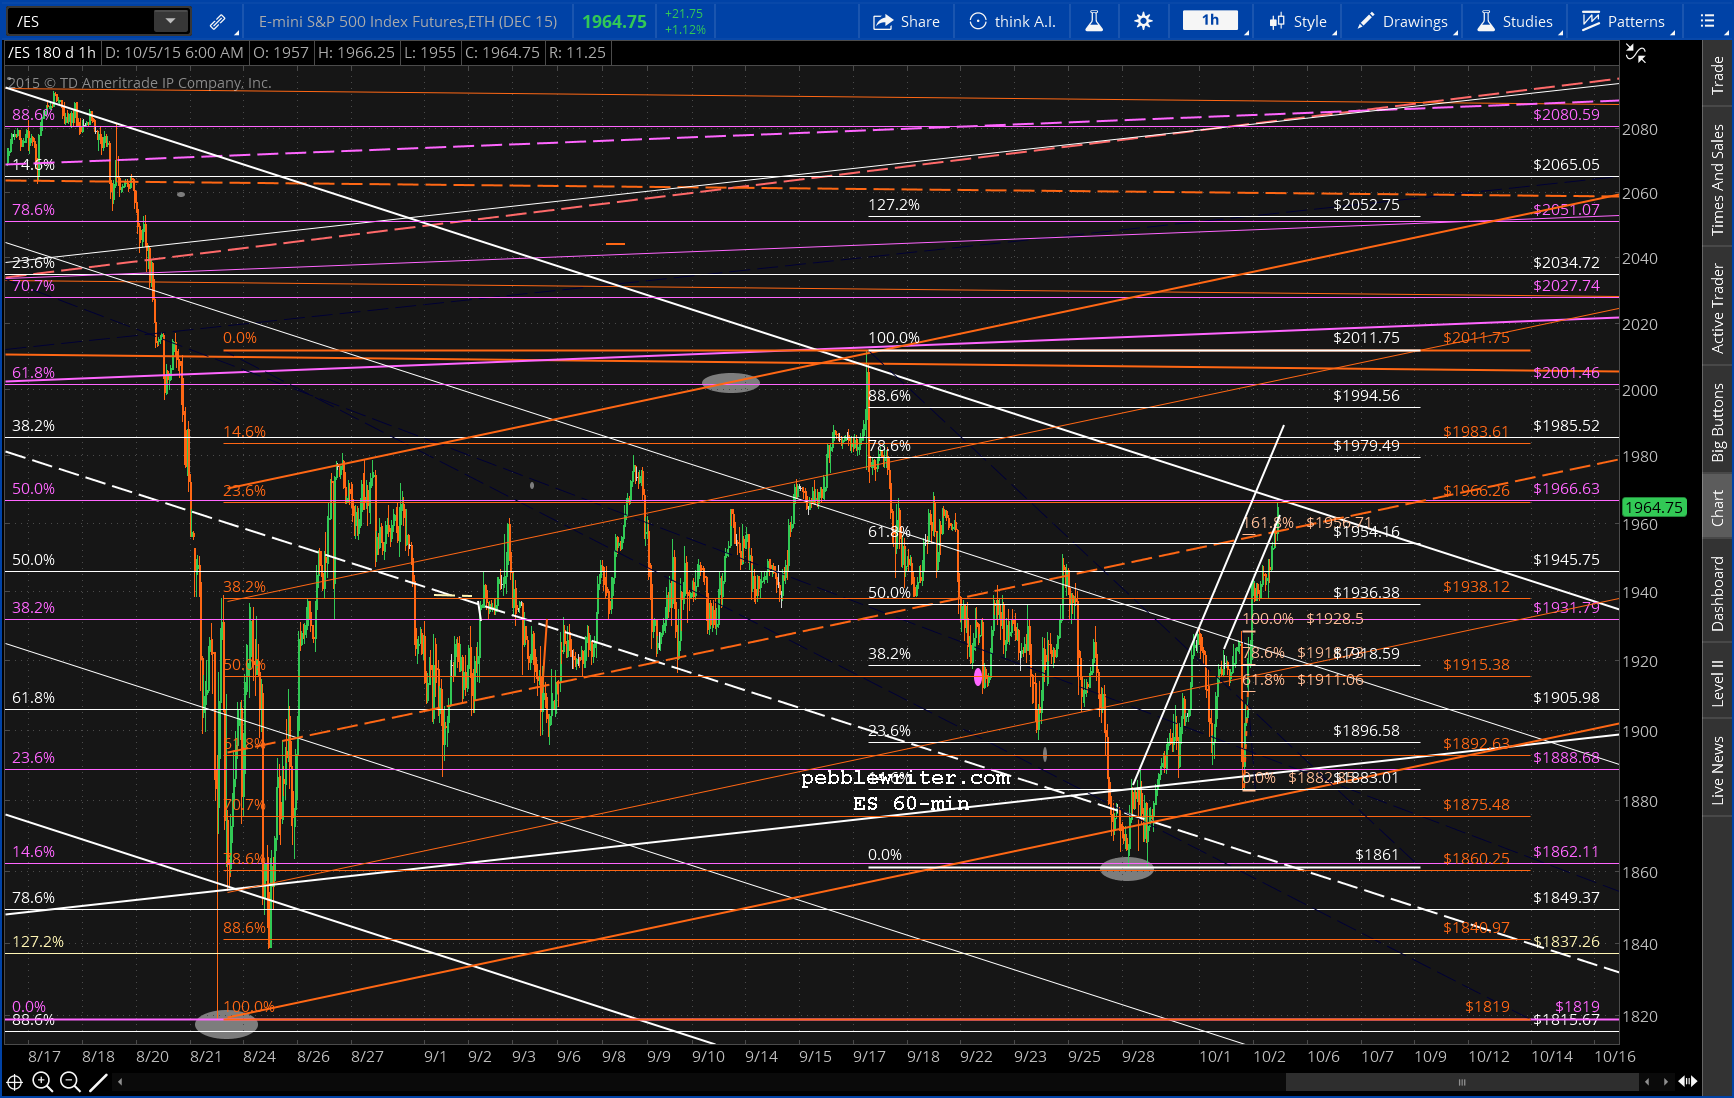Click the Share button

point(906,21)
